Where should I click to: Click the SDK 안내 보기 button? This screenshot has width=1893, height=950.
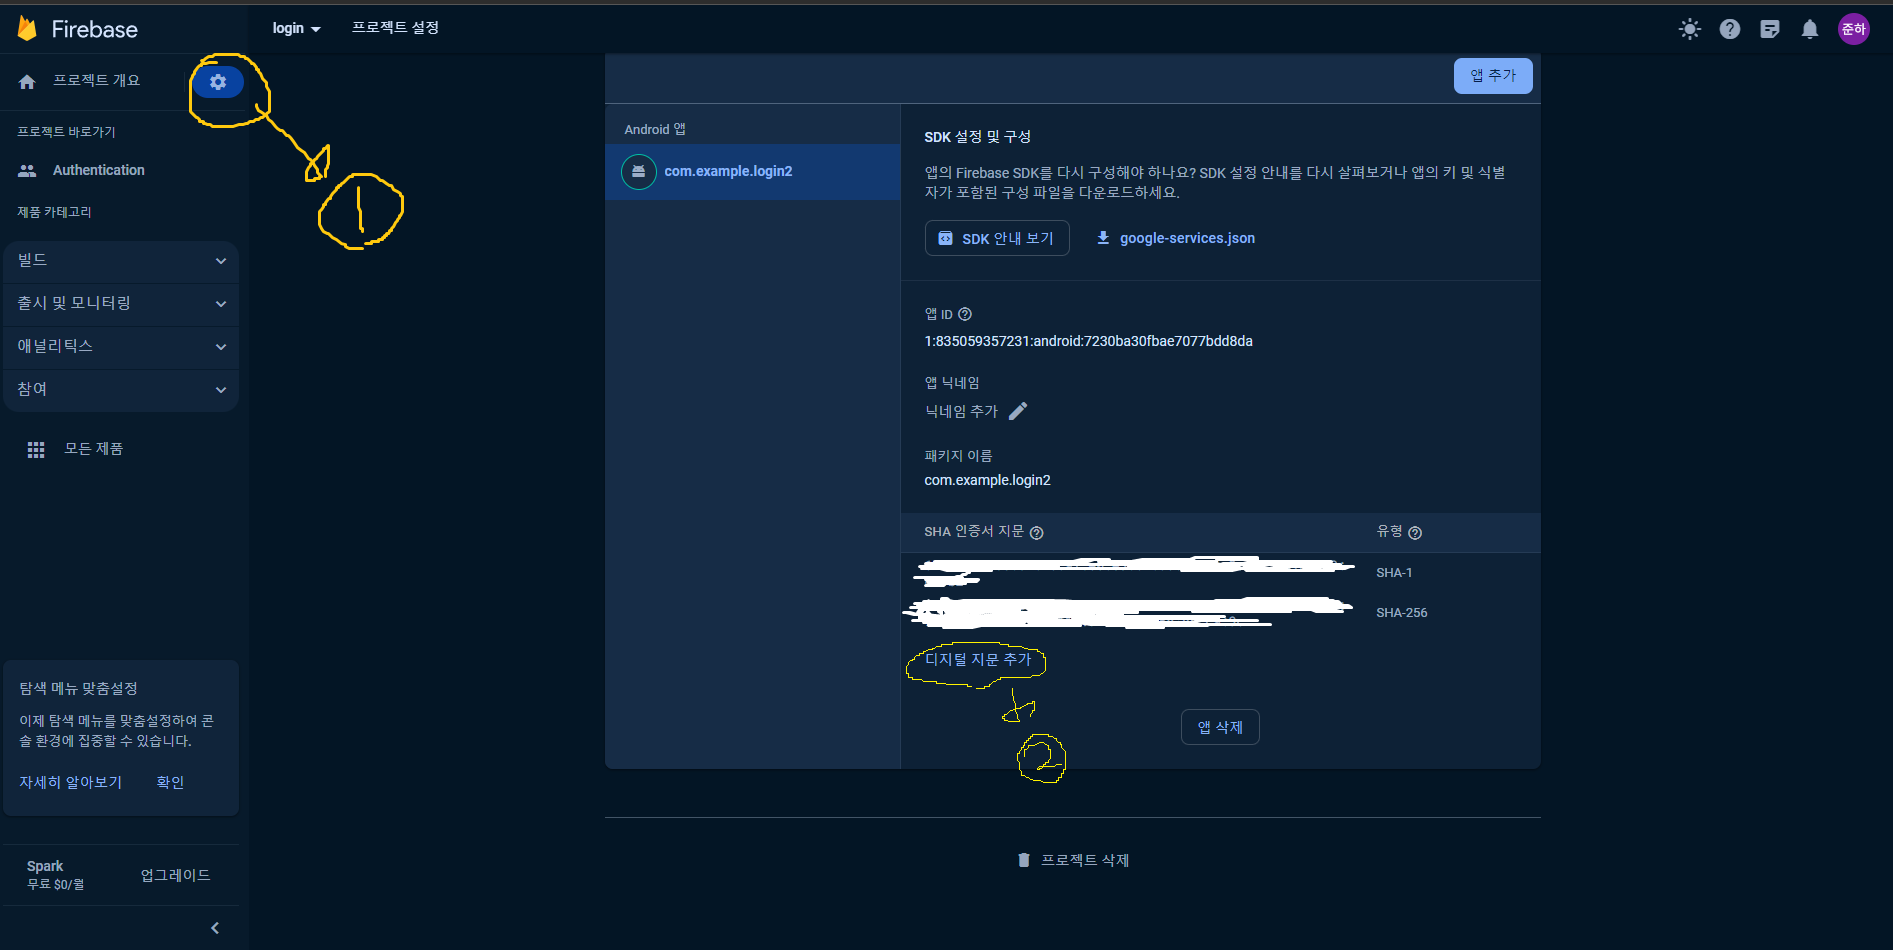[997, 238]
